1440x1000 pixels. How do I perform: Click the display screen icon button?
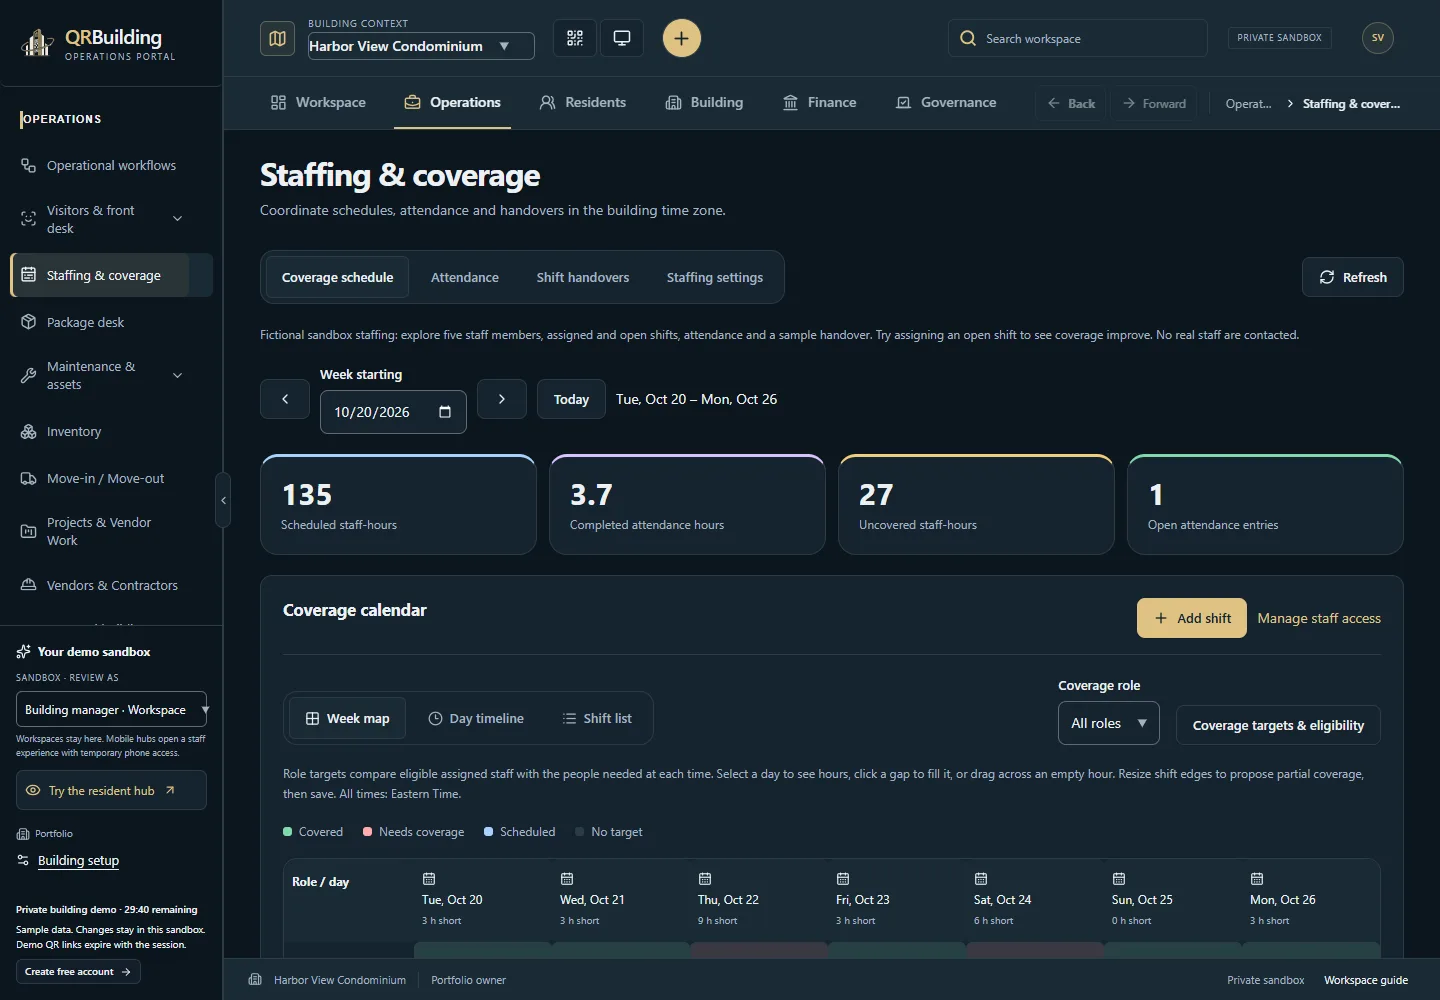pyautogui.click(x=622, y=38)
